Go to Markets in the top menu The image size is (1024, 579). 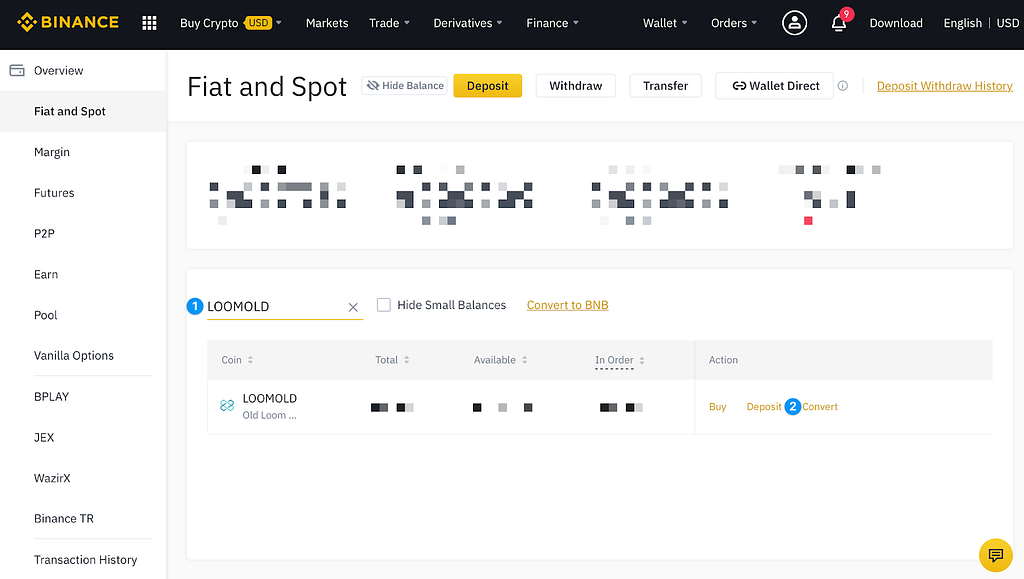click(327, 23)
